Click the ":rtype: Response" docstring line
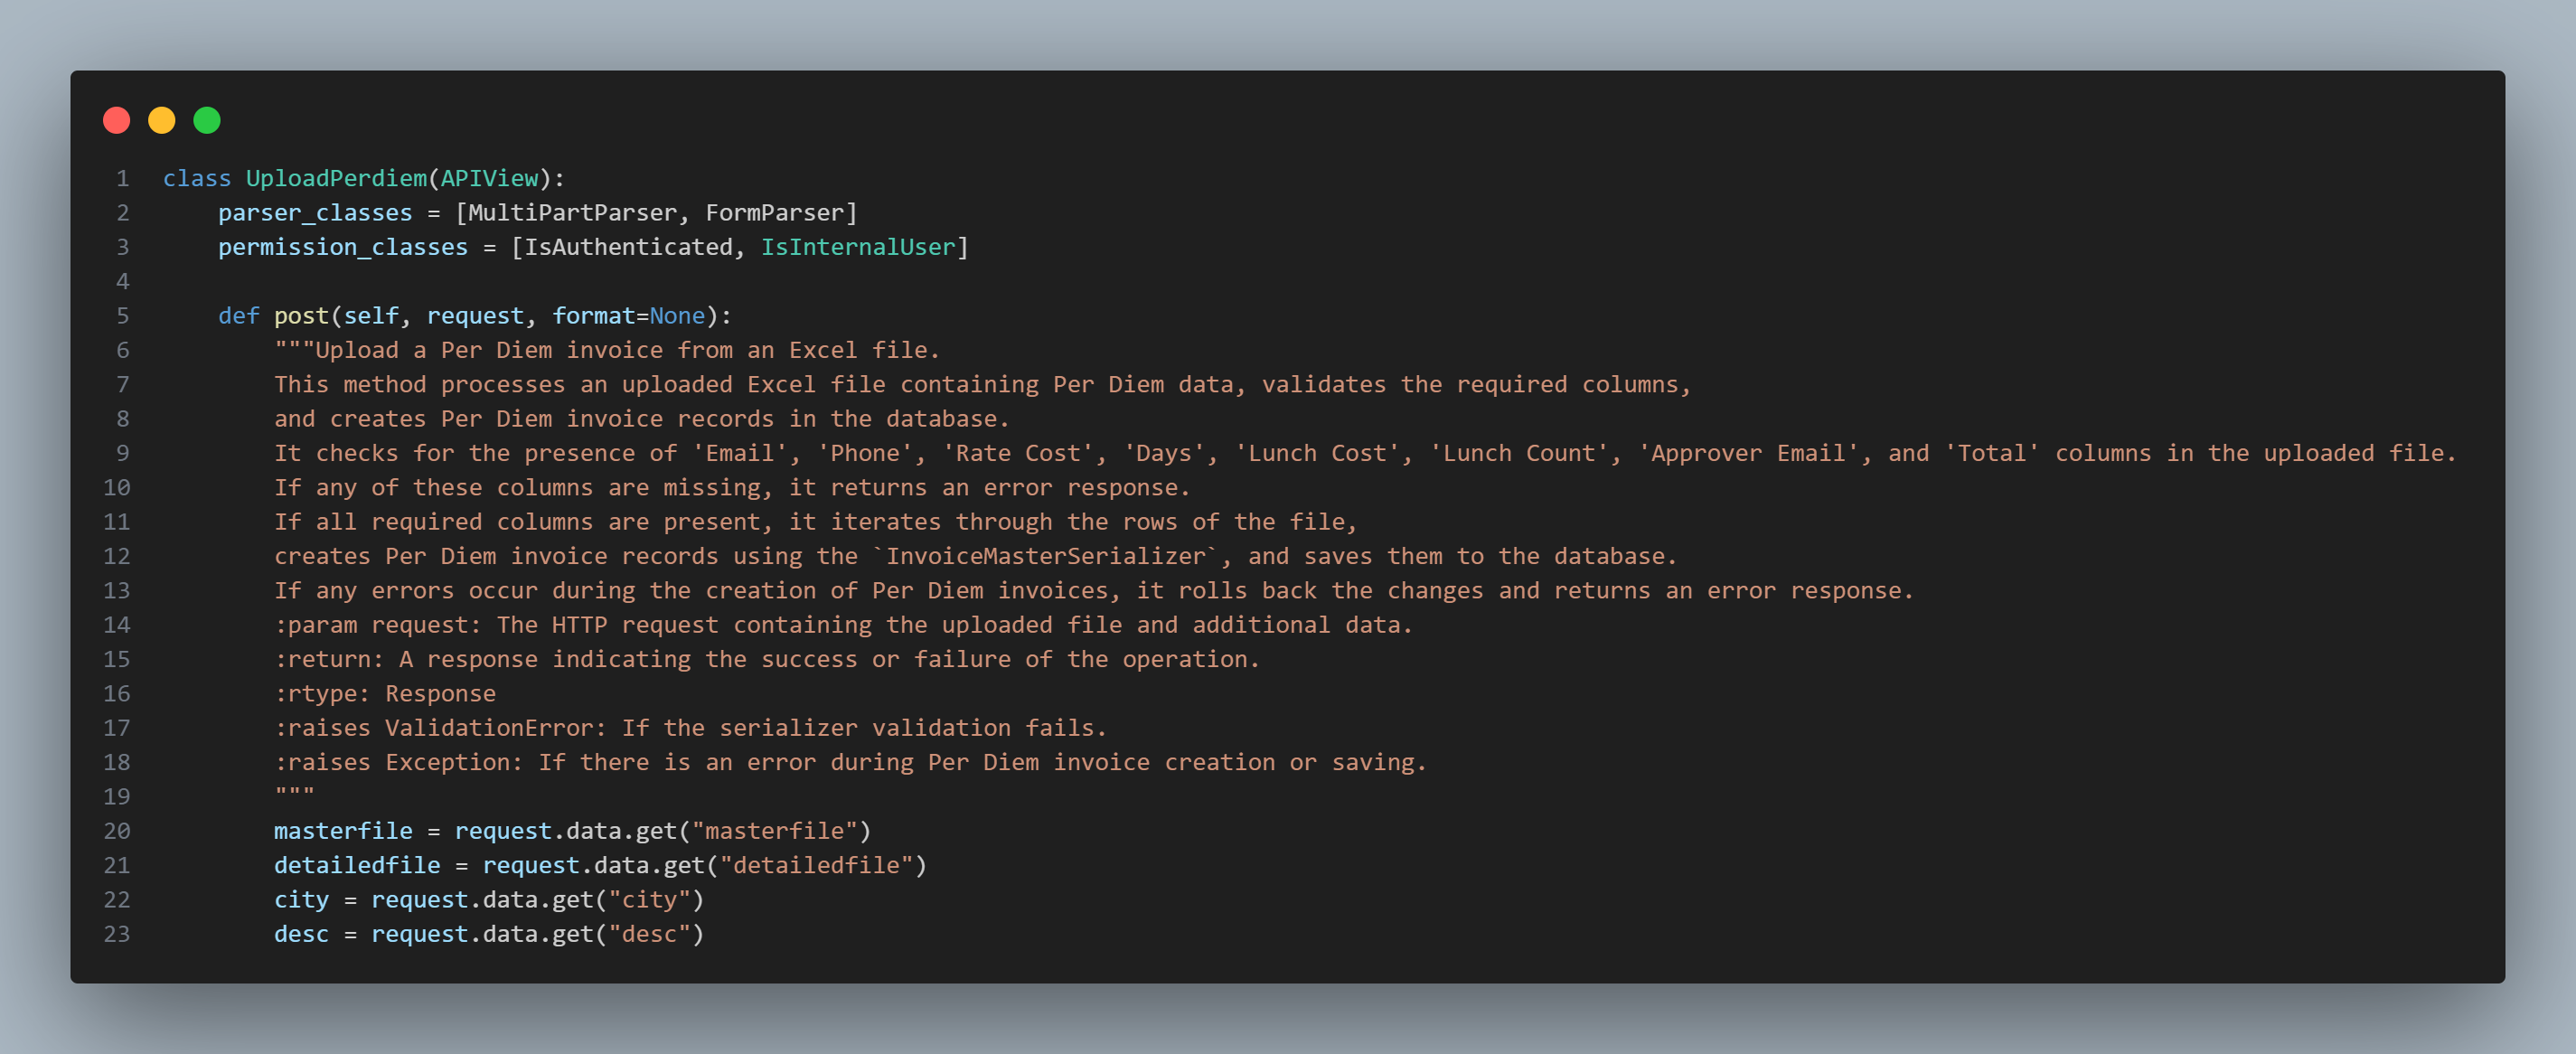Image resolution: width=2576 pixels, height=1054 pixels. point(385,694)
